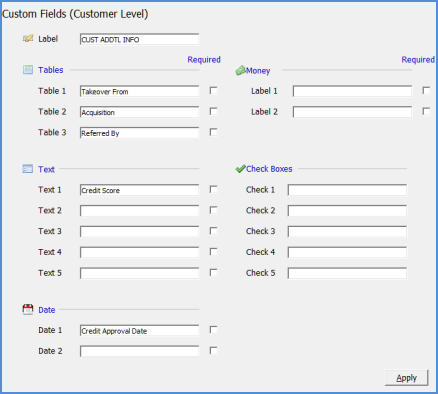Screen dimensions: 438x394
Task: Click the Apply button
Action: pyautogui.click(x=406, y=378)
